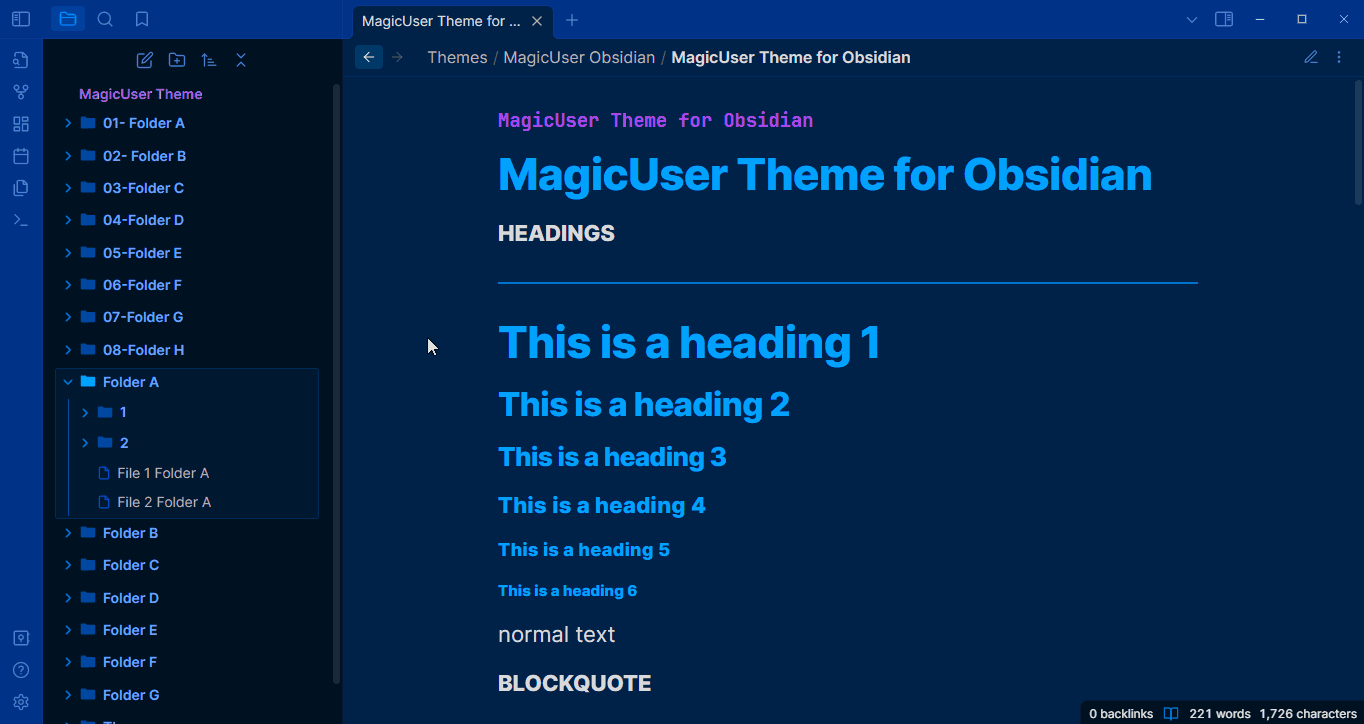Expand subfolder 2 chevron
The height and width of the screenshot is (724, 1364).
pyautogui.click(x=85, y=443)
